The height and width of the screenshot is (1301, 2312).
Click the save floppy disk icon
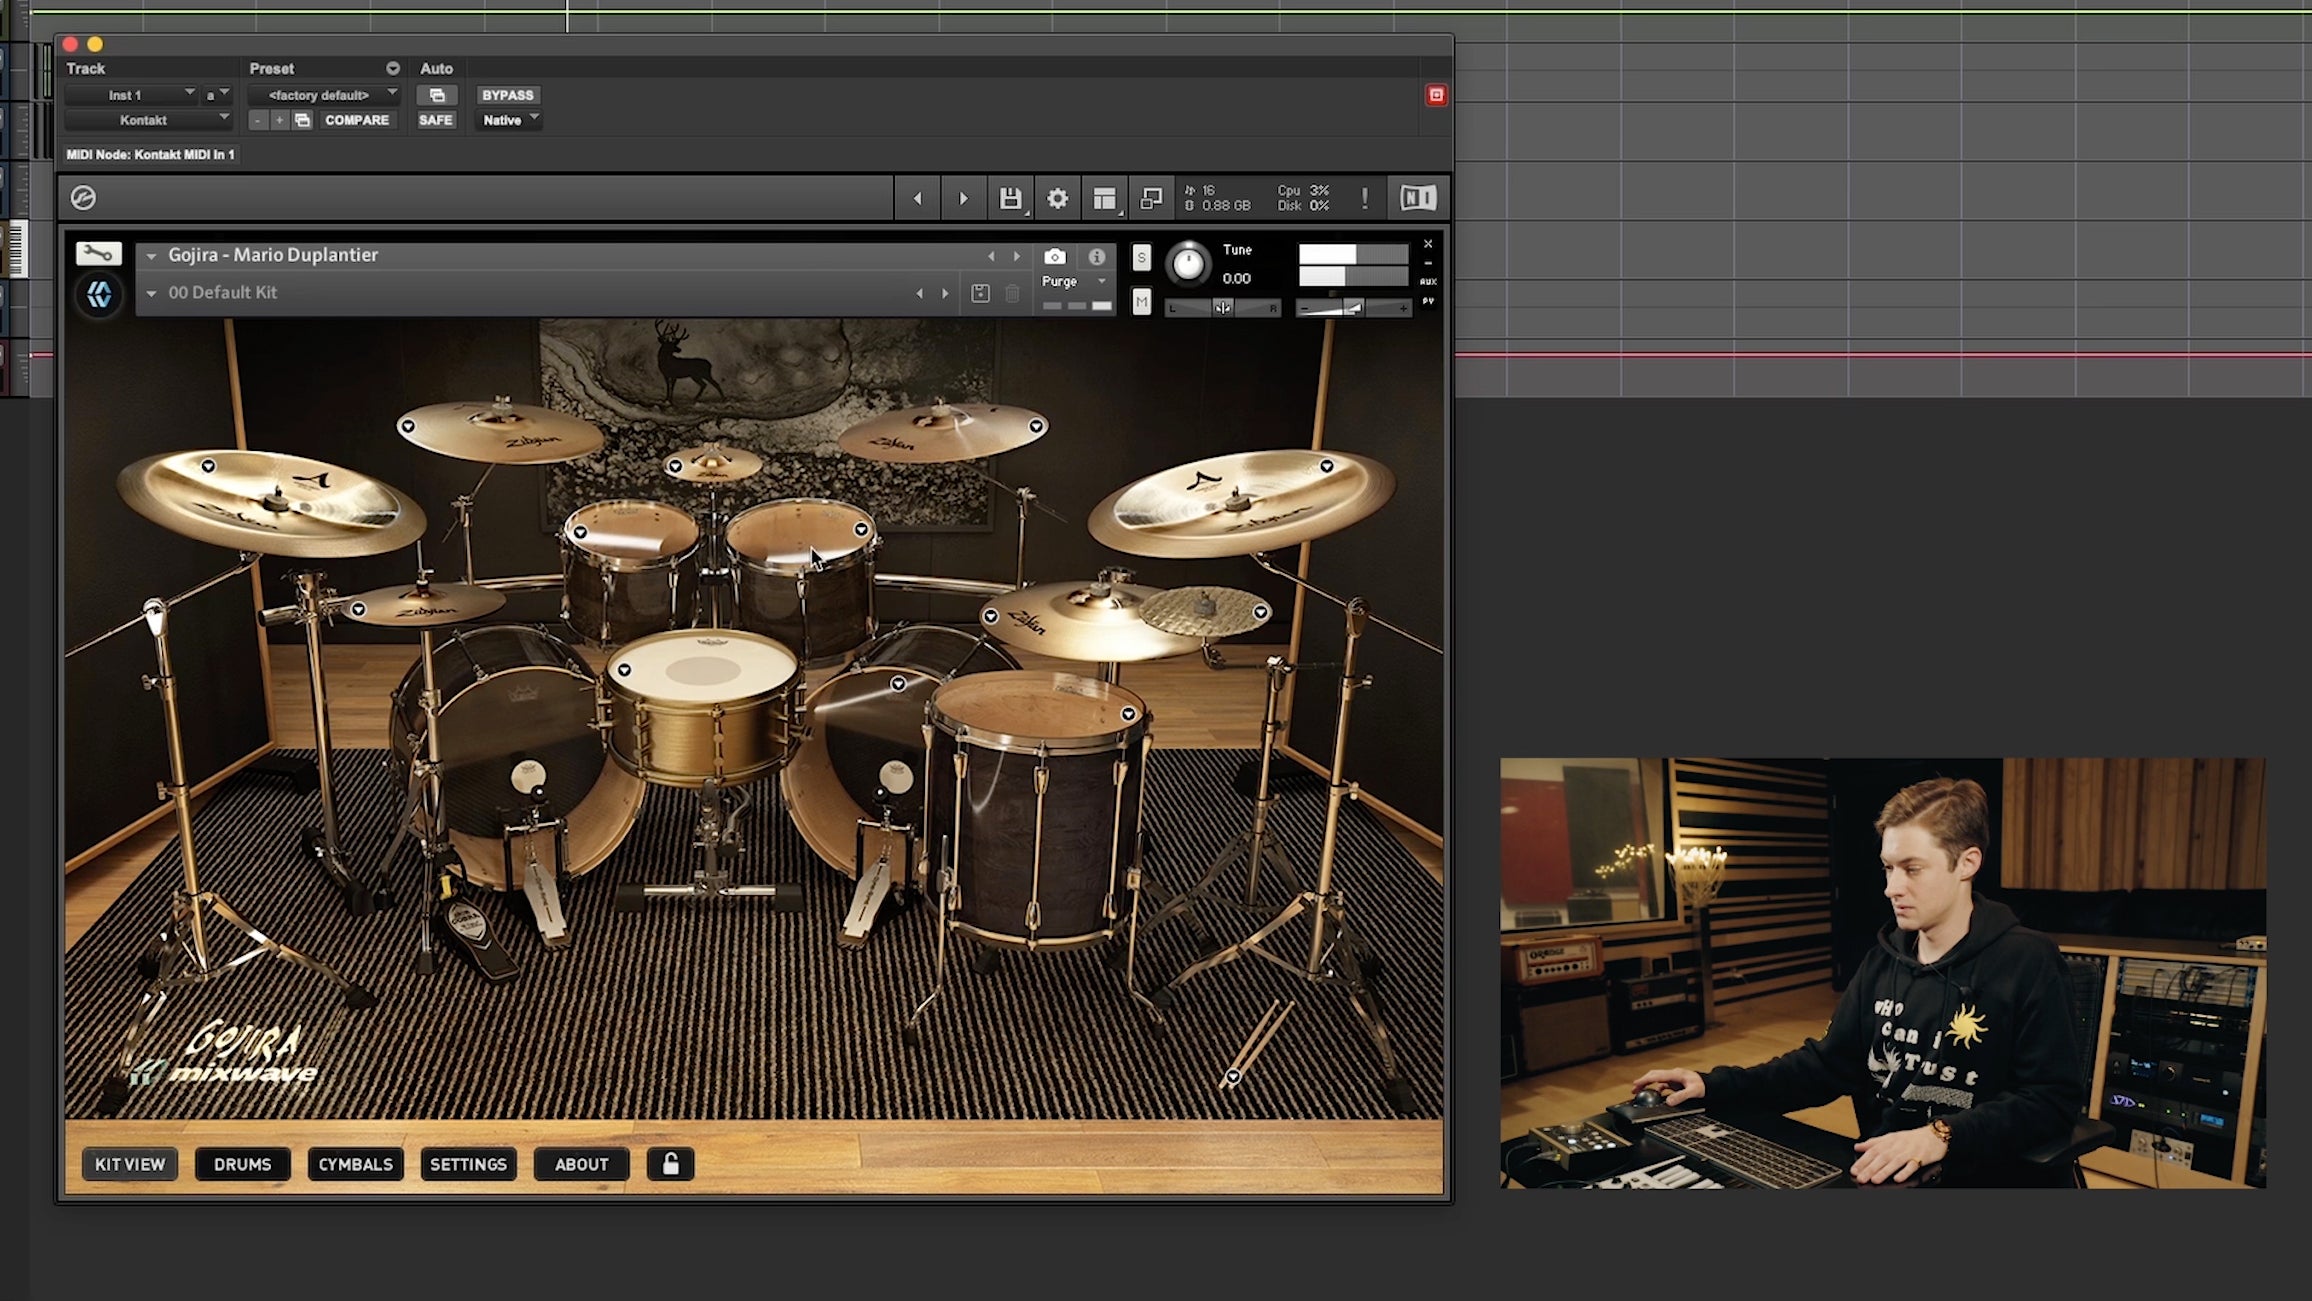click(x=1010, y=198)
